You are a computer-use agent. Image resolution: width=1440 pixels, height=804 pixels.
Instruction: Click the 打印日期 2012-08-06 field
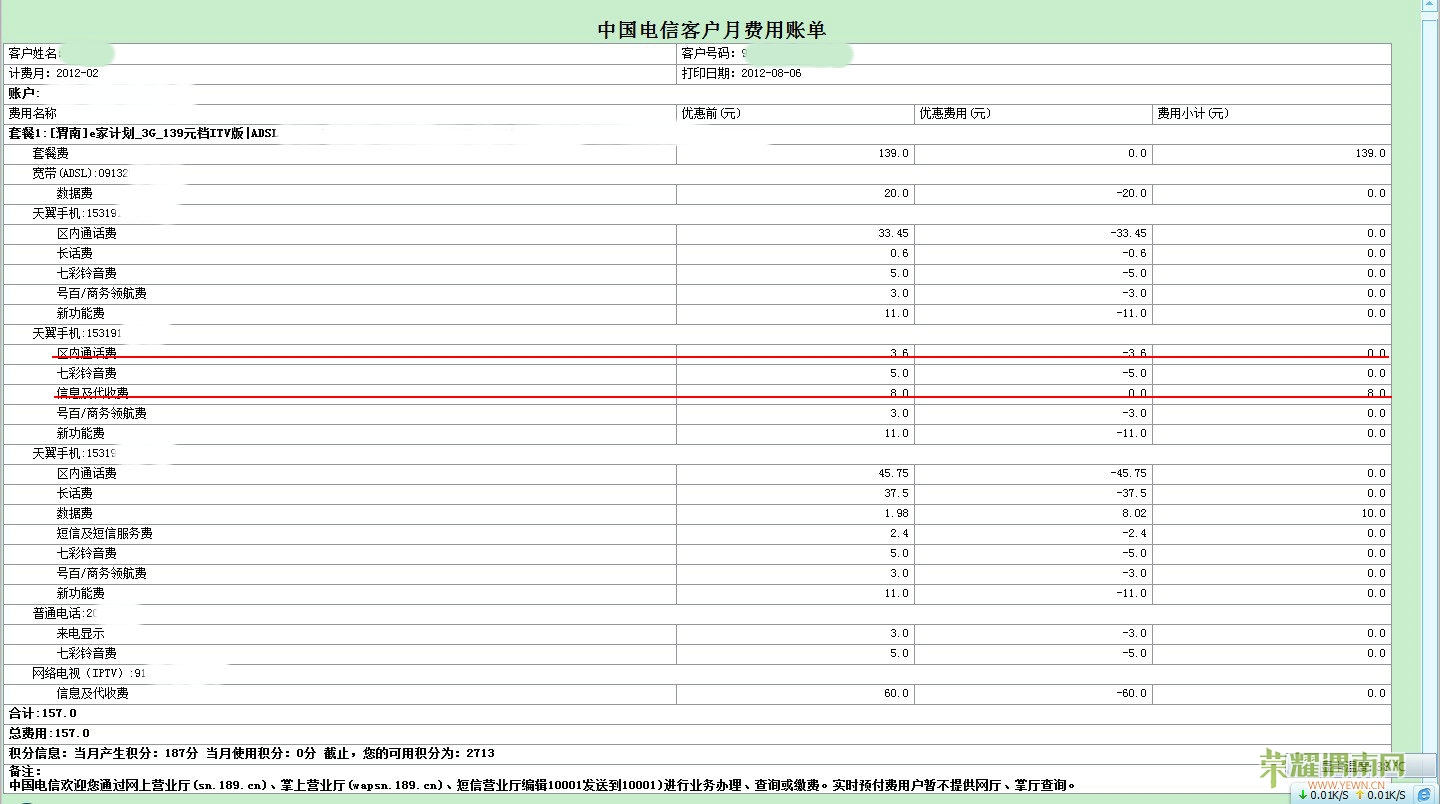pyautogui.click(x=741, y=74)
